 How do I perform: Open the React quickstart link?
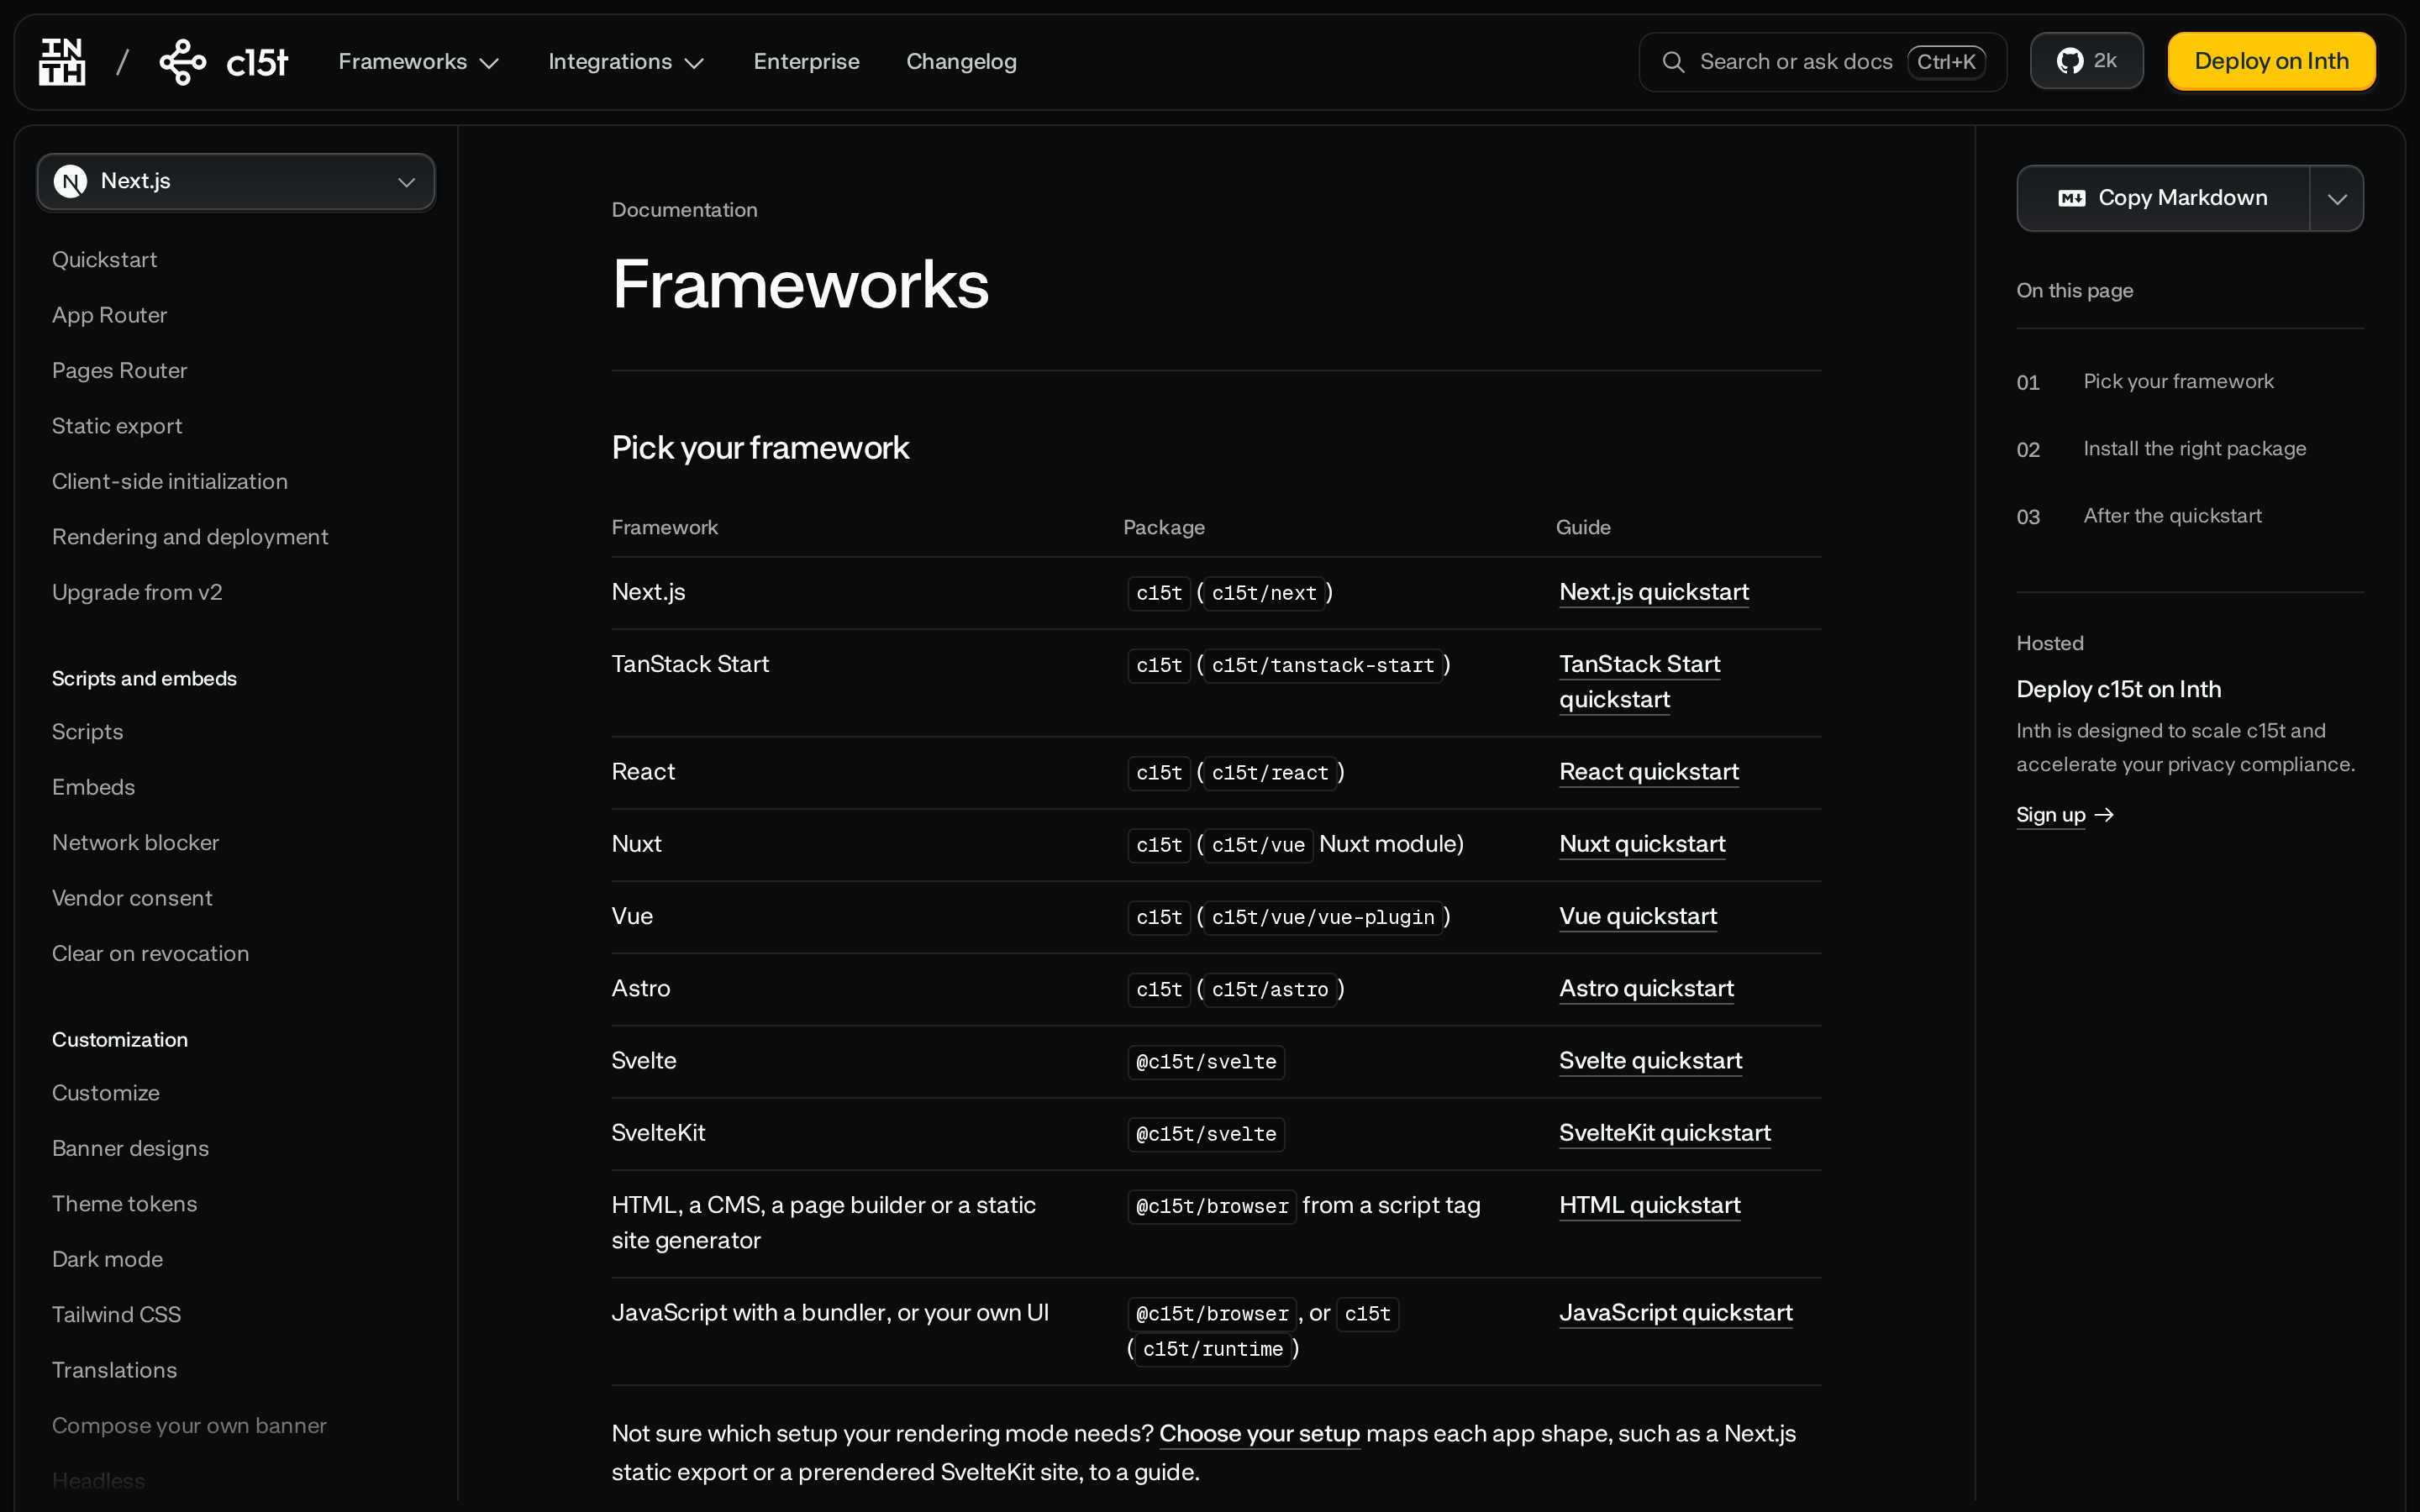tap(1649, 772)
